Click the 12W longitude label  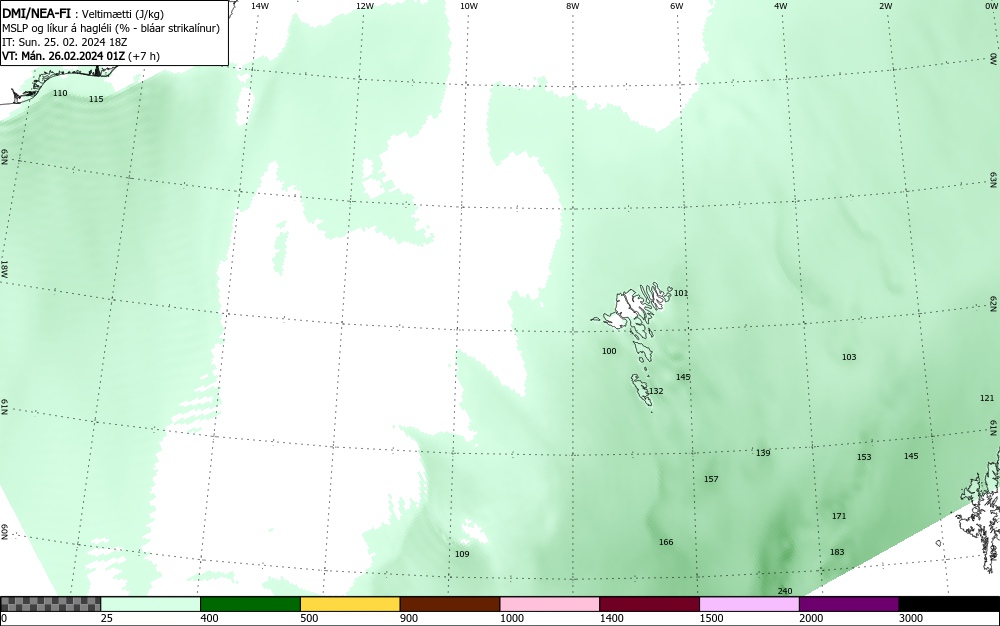pos(364,6)
